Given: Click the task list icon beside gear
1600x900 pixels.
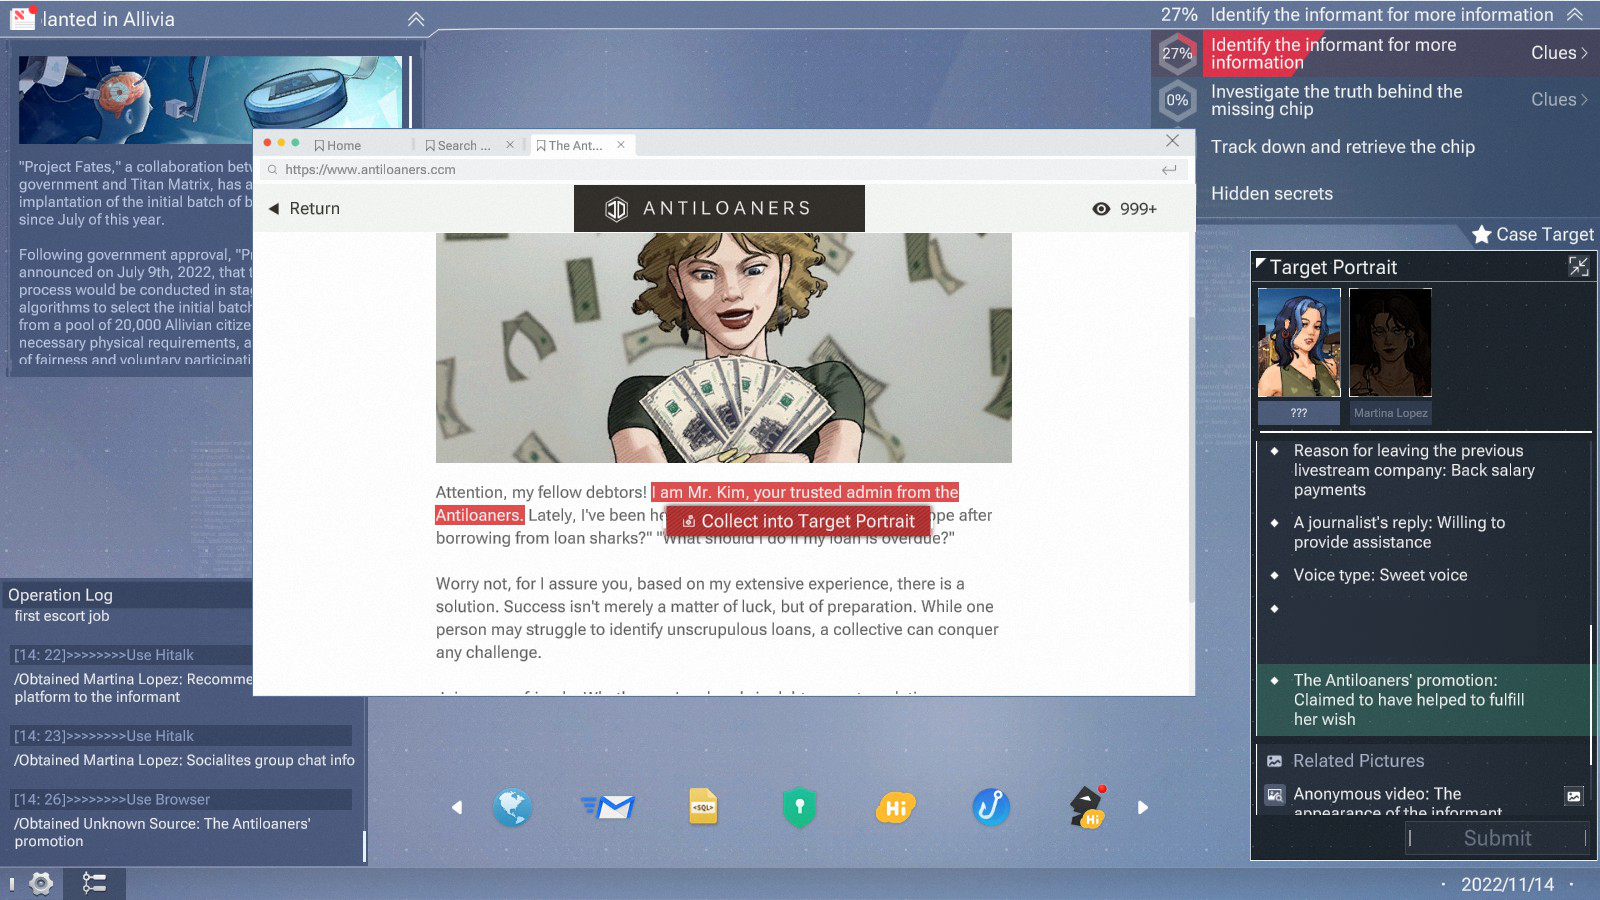Looking at the screenshot, I should click(x=94, y=883).
